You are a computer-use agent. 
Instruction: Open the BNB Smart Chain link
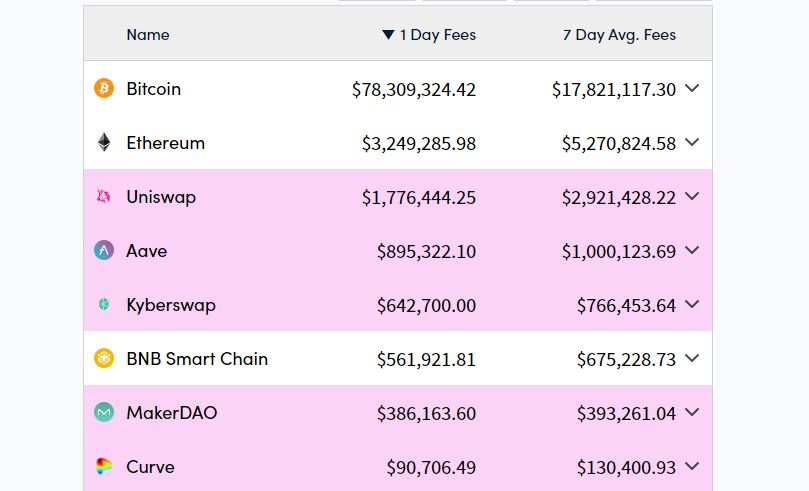point(197,359)
